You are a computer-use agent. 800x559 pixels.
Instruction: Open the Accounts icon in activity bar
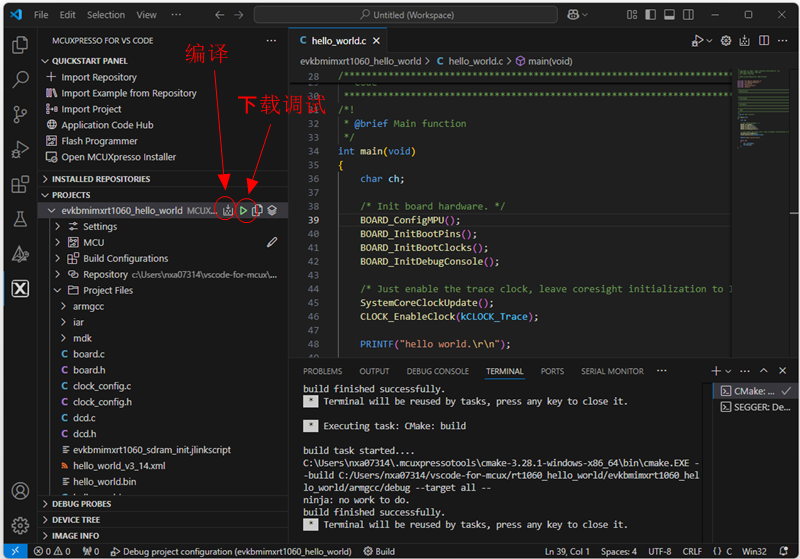click(20, 492)
